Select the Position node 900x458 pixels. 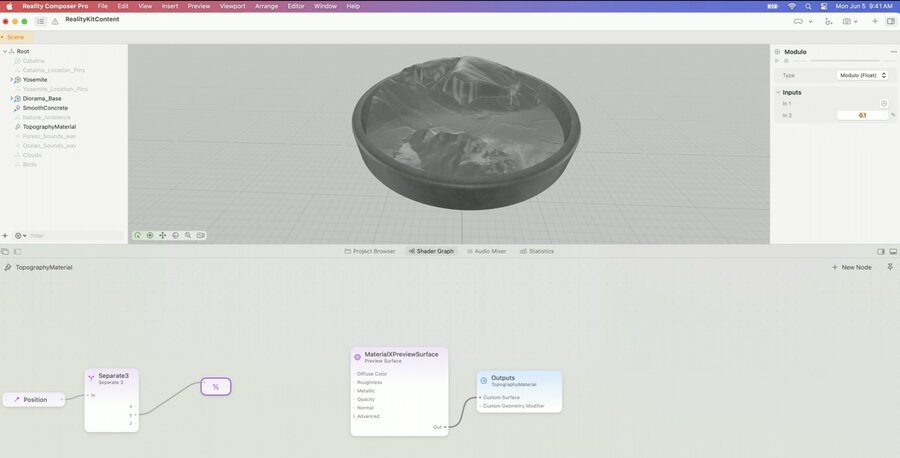34,399
